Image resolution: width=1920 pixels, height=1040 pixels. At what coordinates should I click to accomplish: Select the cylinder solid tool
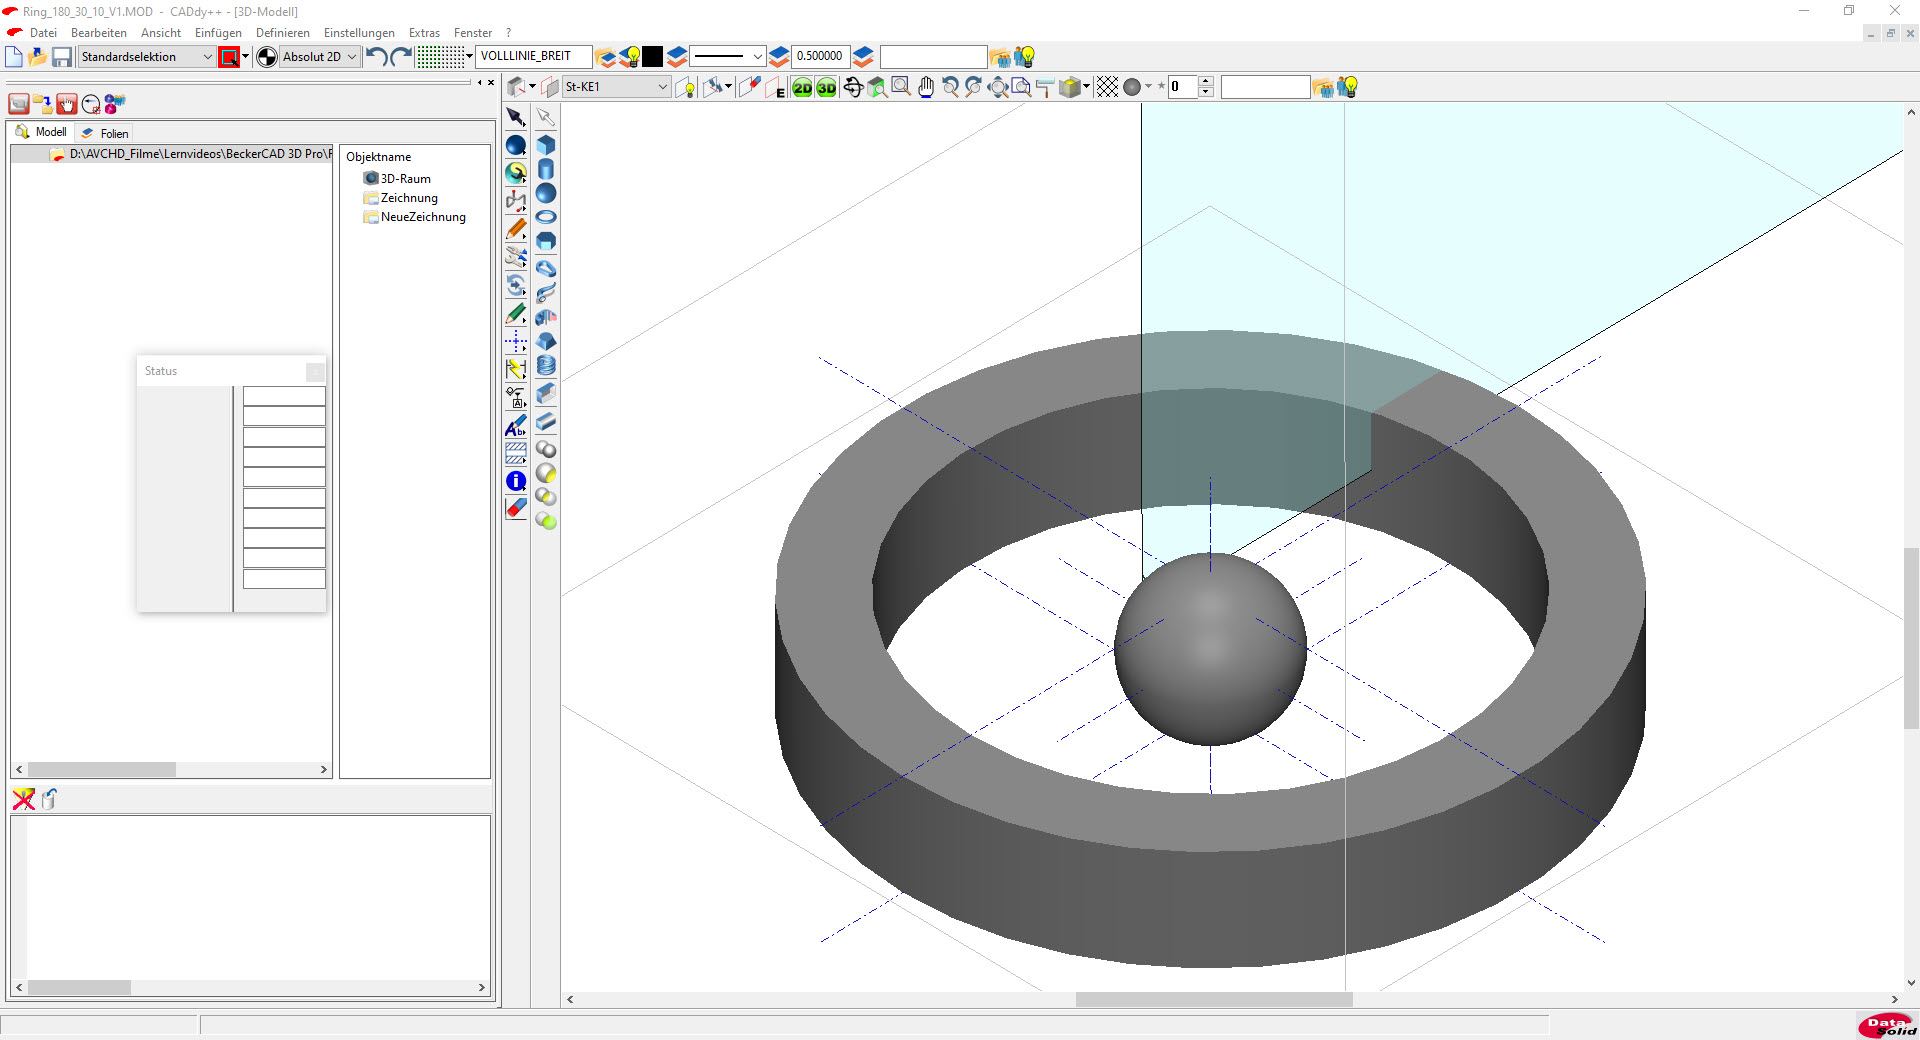pos(546,169)
